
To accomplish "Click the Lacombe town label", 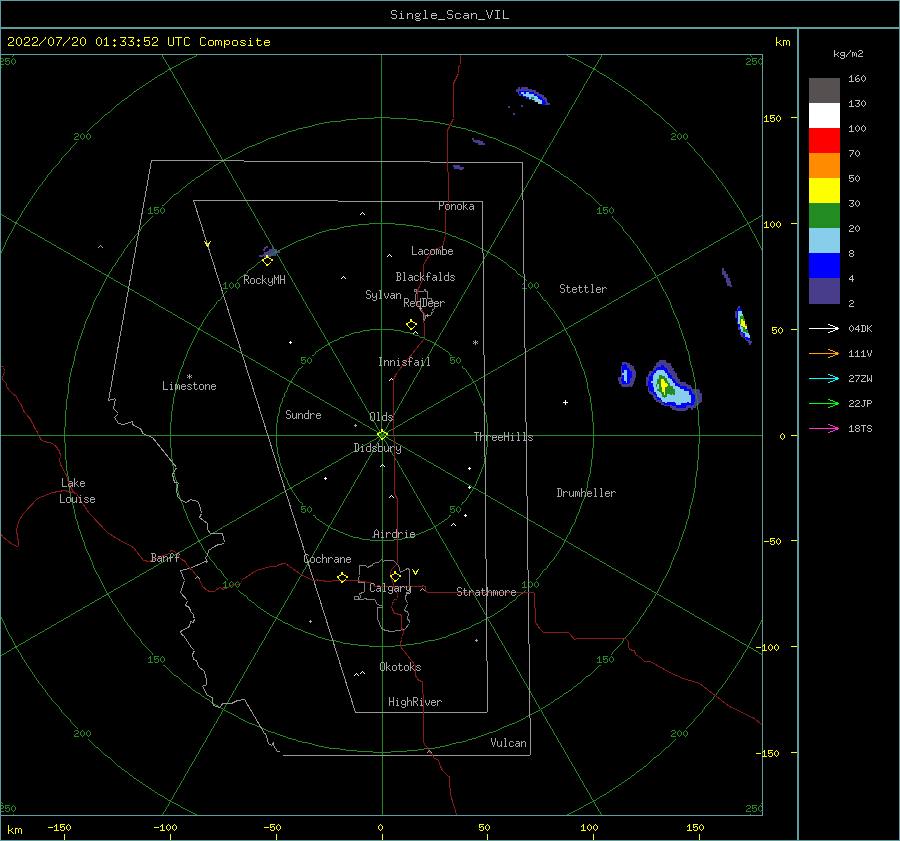I will pyautogui.click(x=432, y=251).
